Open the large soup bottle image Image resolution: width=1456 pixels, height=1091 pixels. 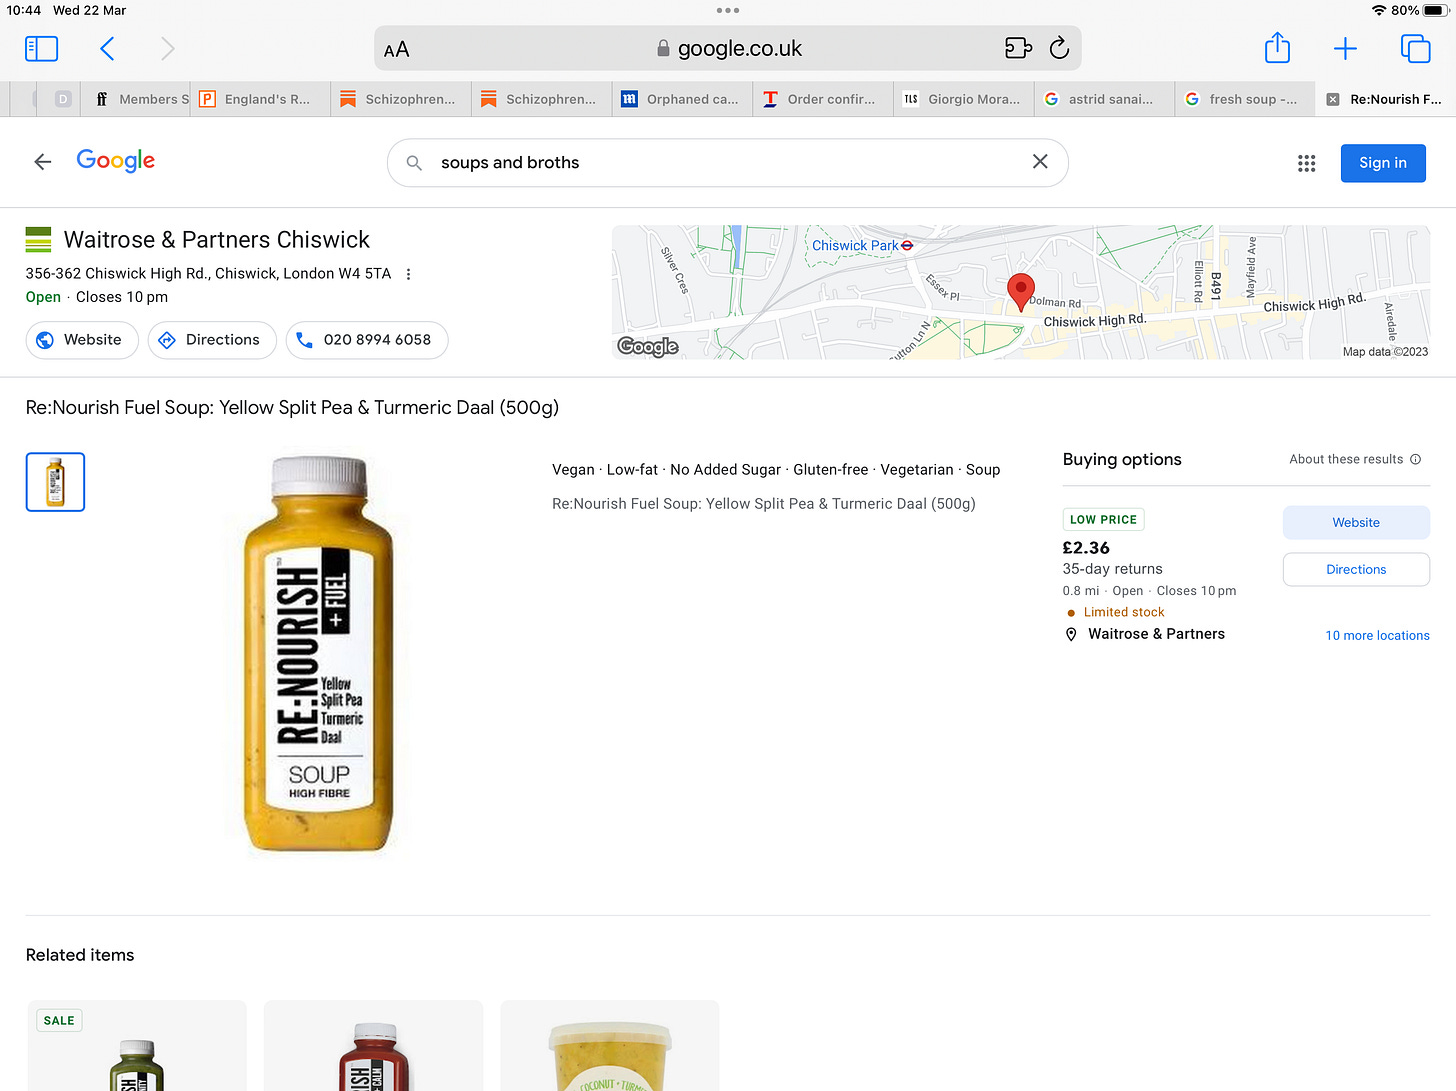click(319, 654)
